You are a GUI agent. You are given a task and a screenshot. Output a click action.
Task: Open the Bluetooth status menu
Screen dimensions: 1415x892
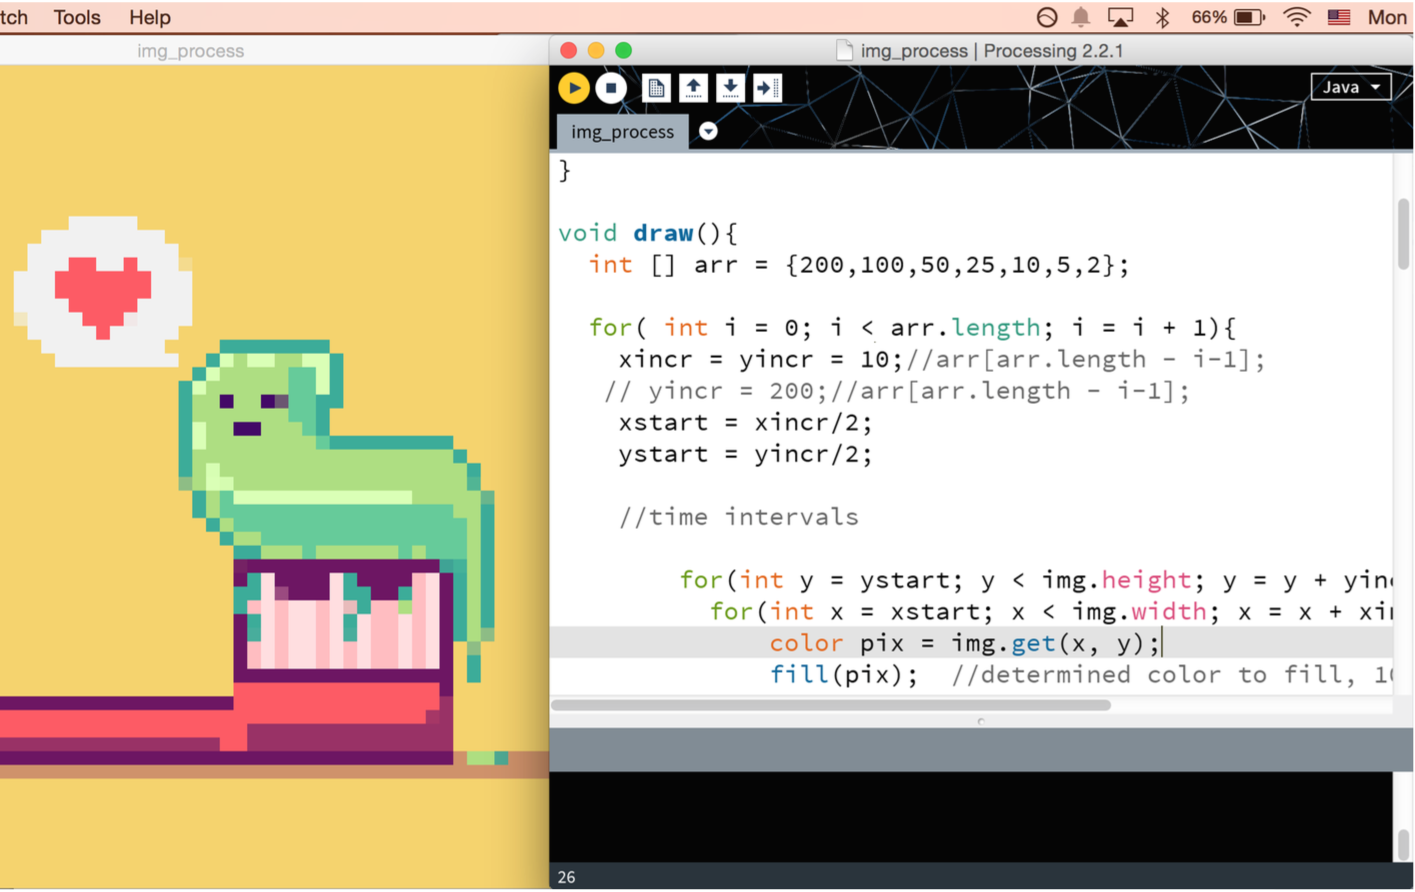click(x=1161, y=17)
